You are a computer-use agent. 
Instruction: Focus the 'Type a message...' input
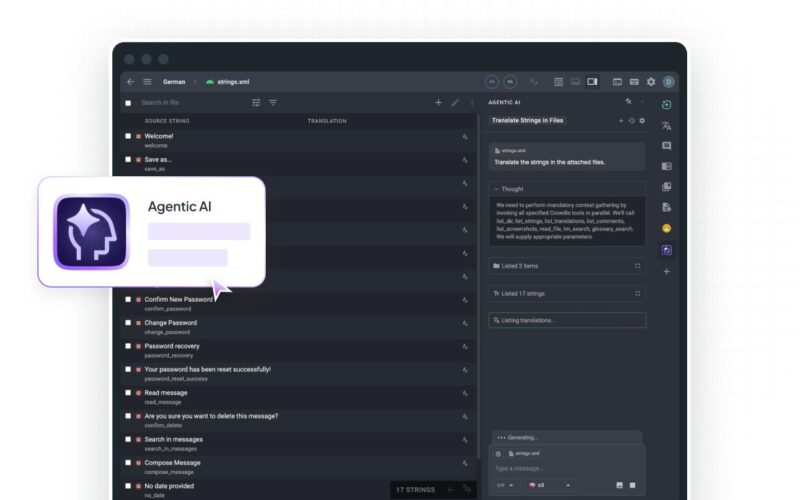coord(566,468)
